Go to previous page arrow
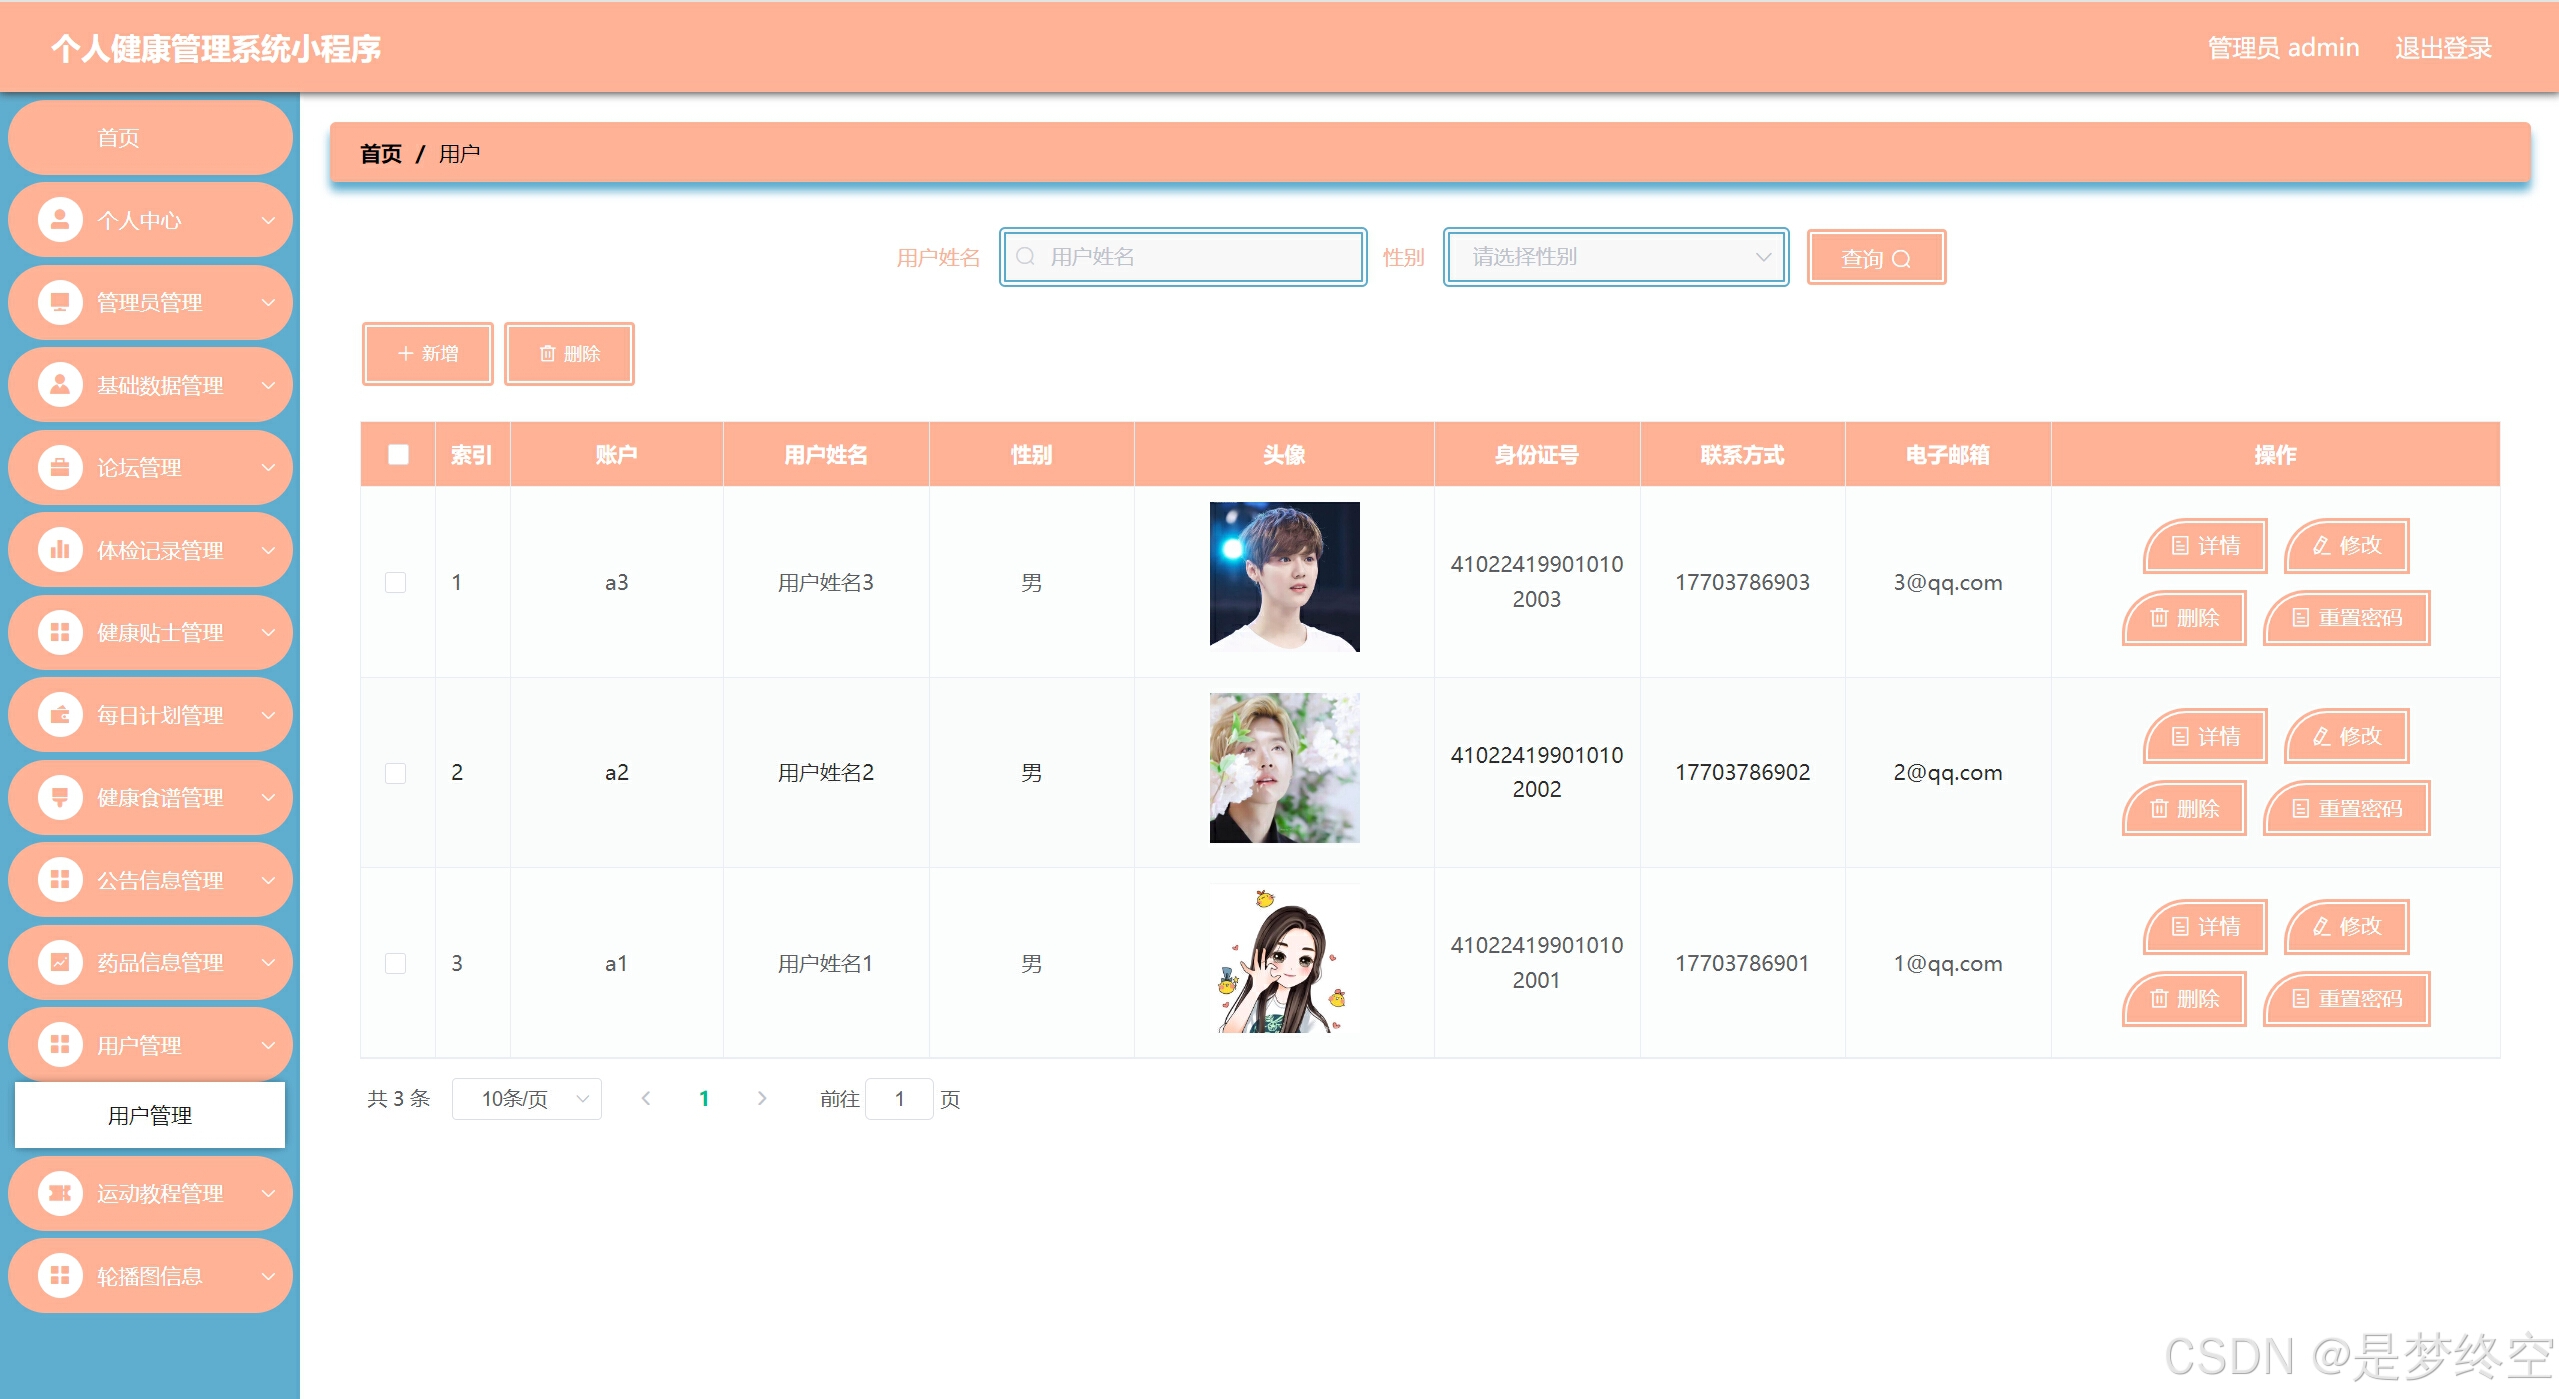Screen dimensions: 2559x1399 (646, 1099)
